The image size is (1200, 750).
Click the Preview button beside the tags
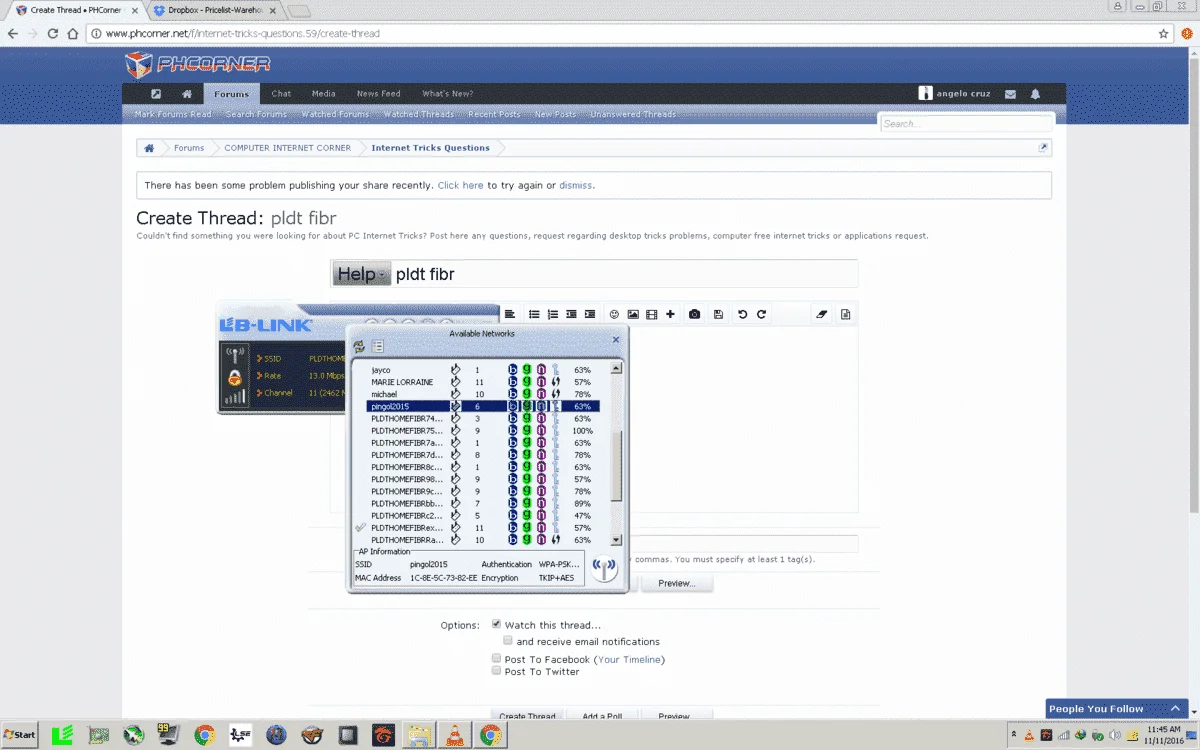676,584
